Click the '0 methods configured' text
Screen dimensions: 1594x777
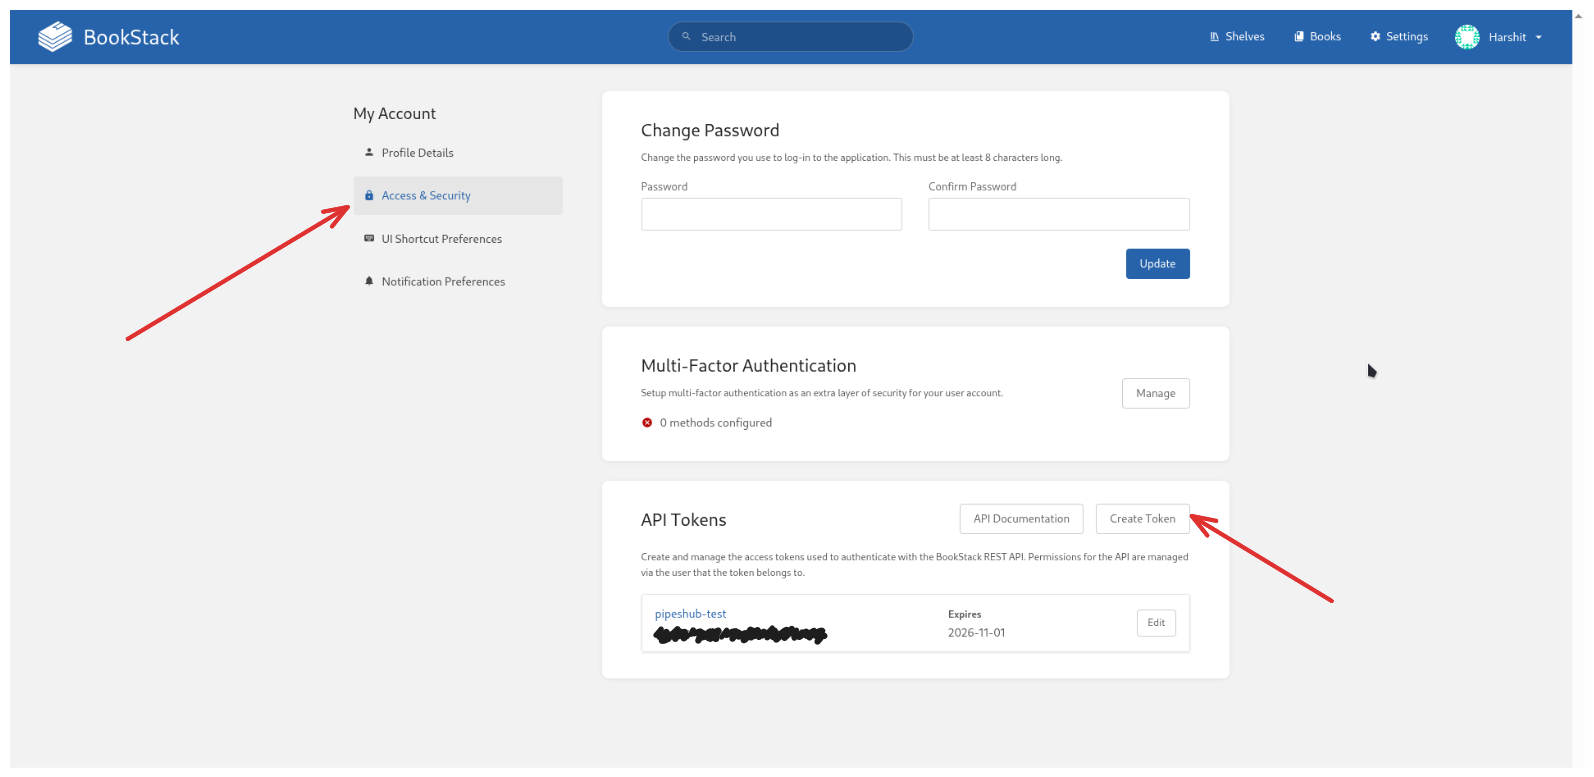coord(716,423)
